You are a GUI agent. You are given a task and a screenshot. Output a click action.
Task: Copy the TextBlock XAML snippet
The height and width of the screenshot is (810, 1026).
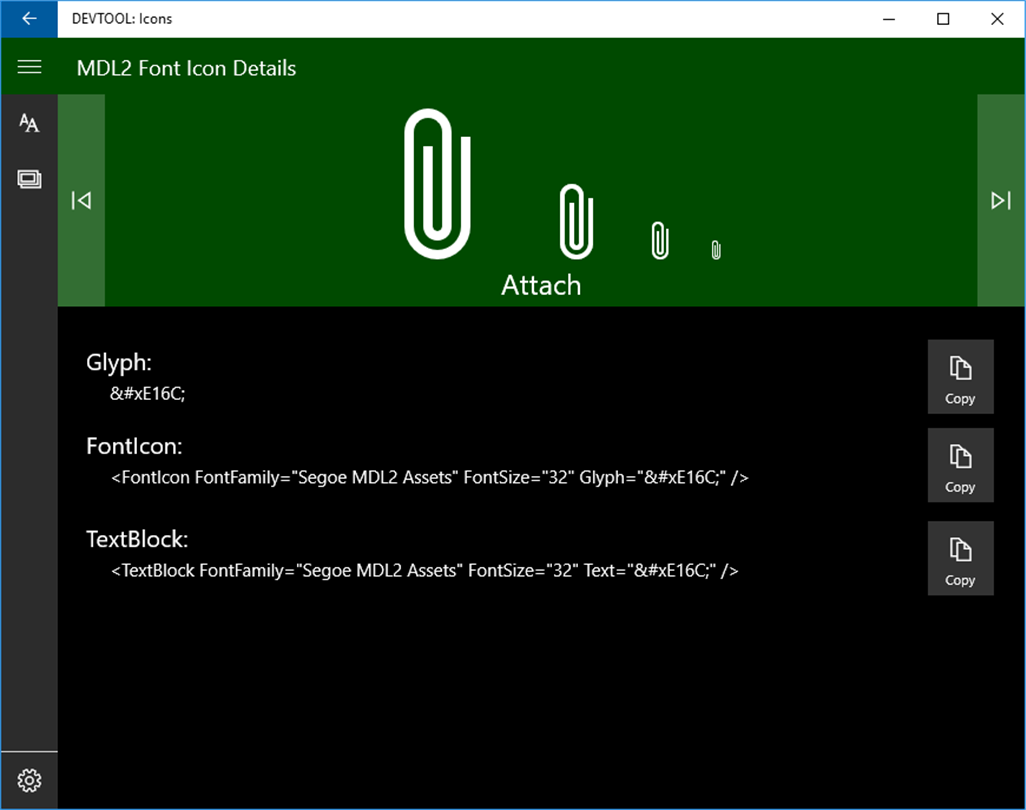click(x=960, y=558)
